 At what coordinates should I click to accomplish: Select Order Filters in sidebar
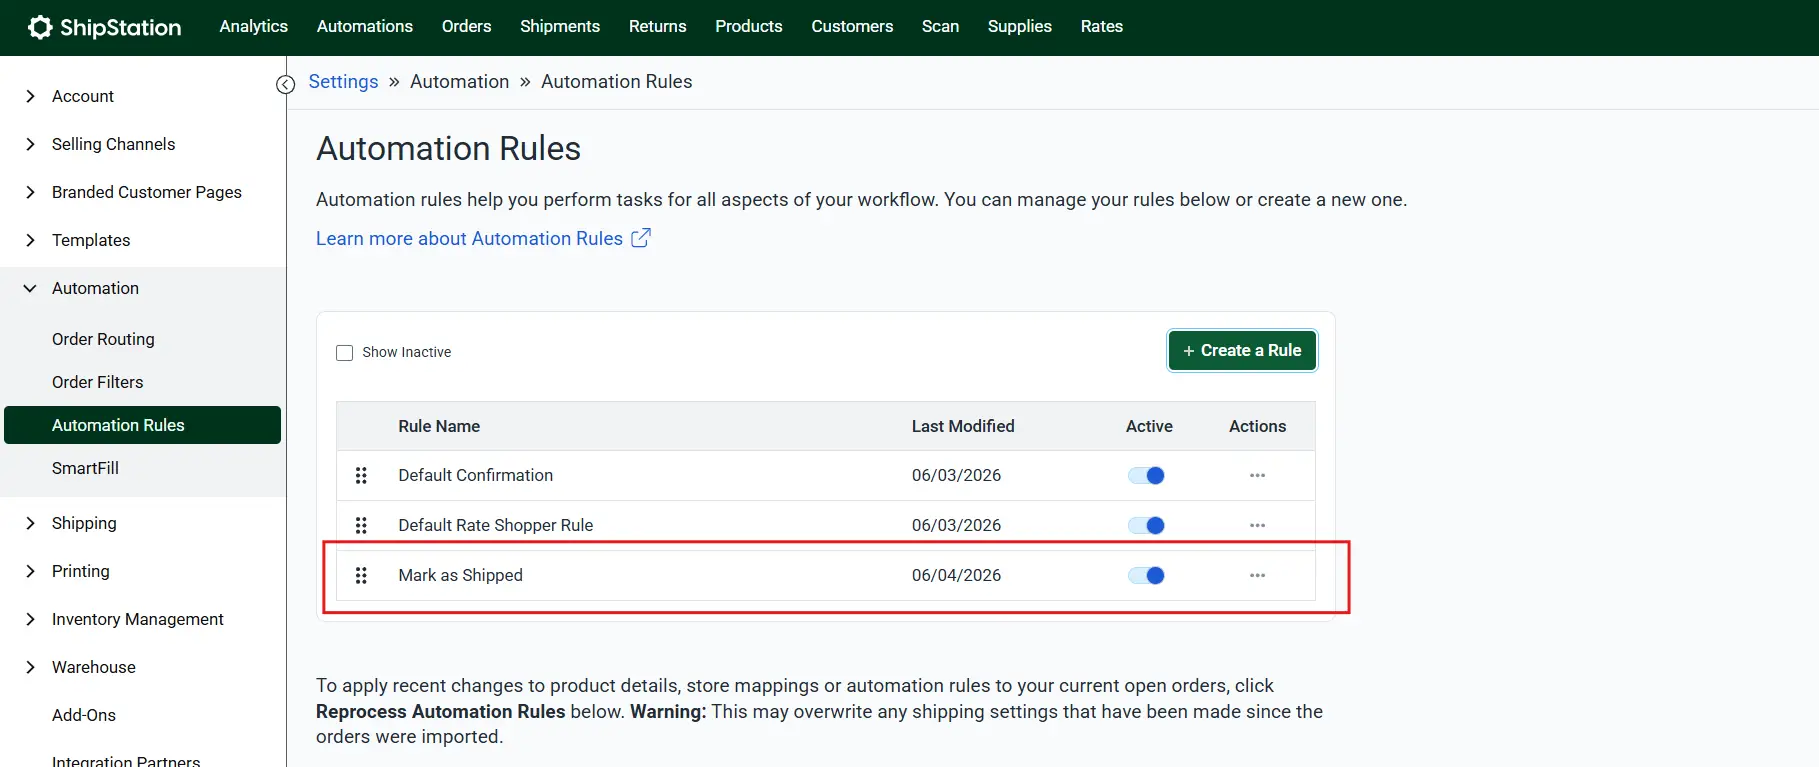click(x=97, y=382)
